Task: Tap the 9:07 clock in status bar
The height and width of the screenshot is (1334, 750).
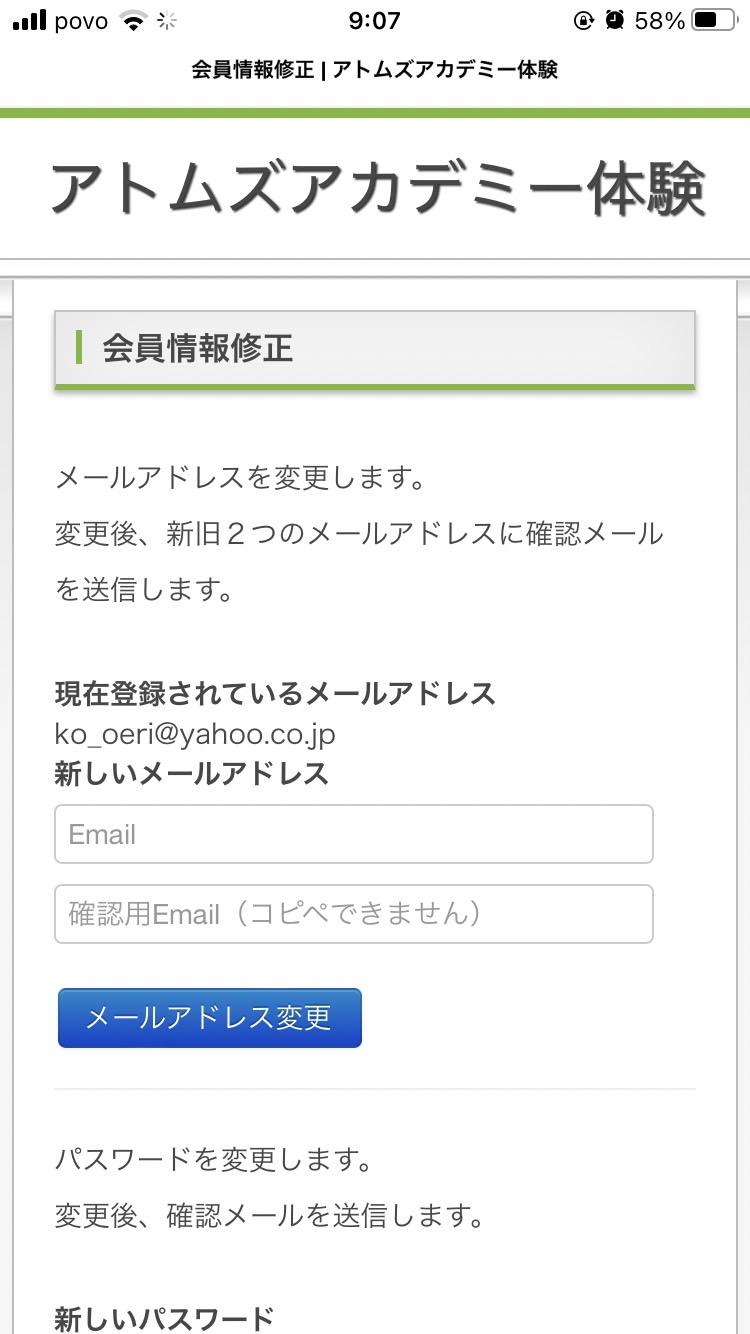Action: click(375, 20)
